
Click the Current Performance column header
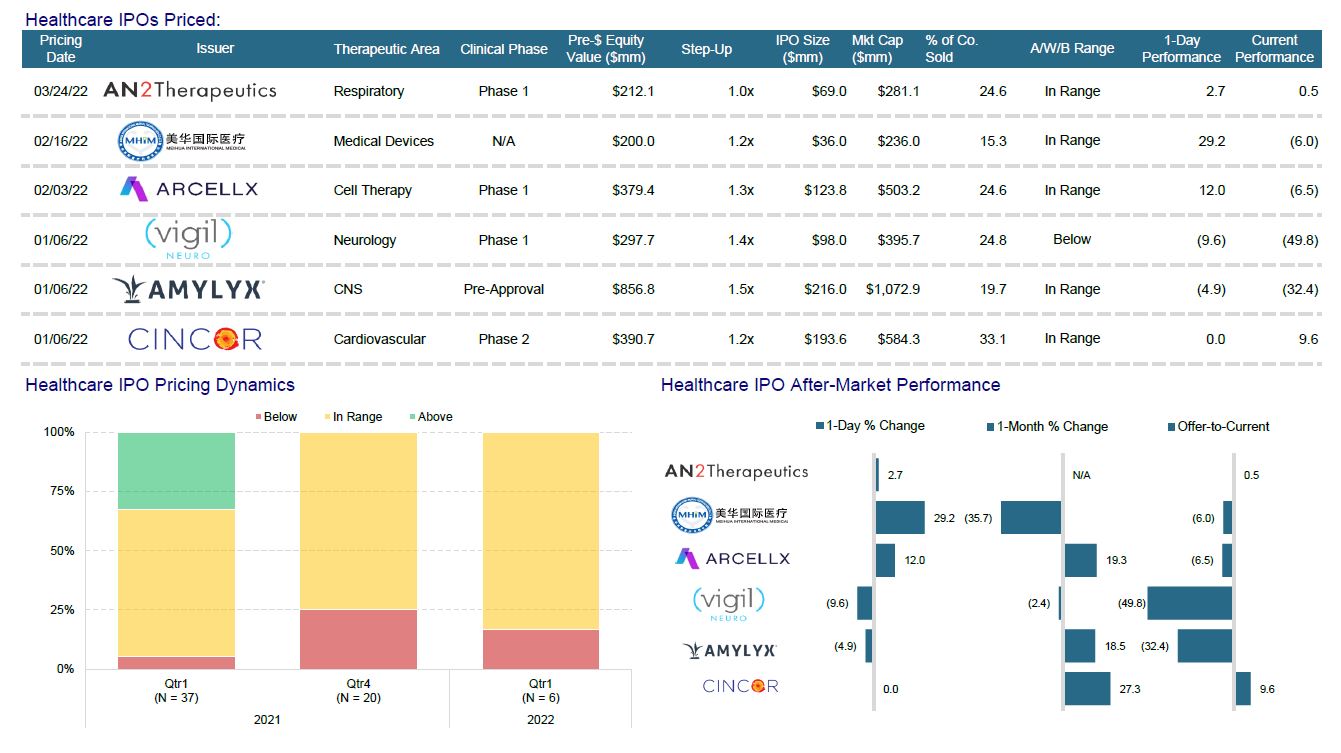point(1274,49)
